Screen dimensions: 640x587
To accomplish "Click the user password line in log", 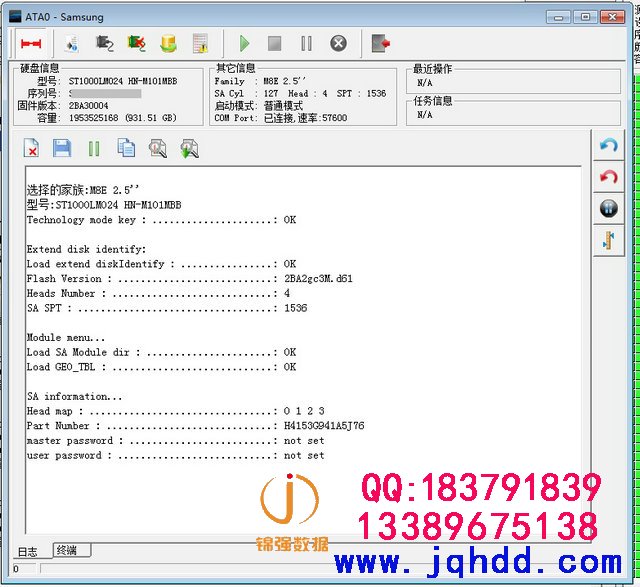I will click(176, 456).
